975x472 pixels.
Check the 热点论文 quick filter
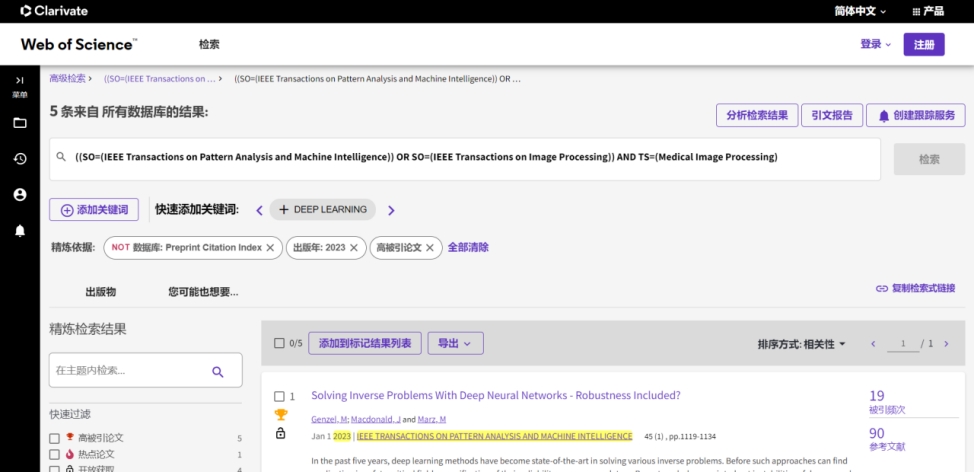[55, 455]
